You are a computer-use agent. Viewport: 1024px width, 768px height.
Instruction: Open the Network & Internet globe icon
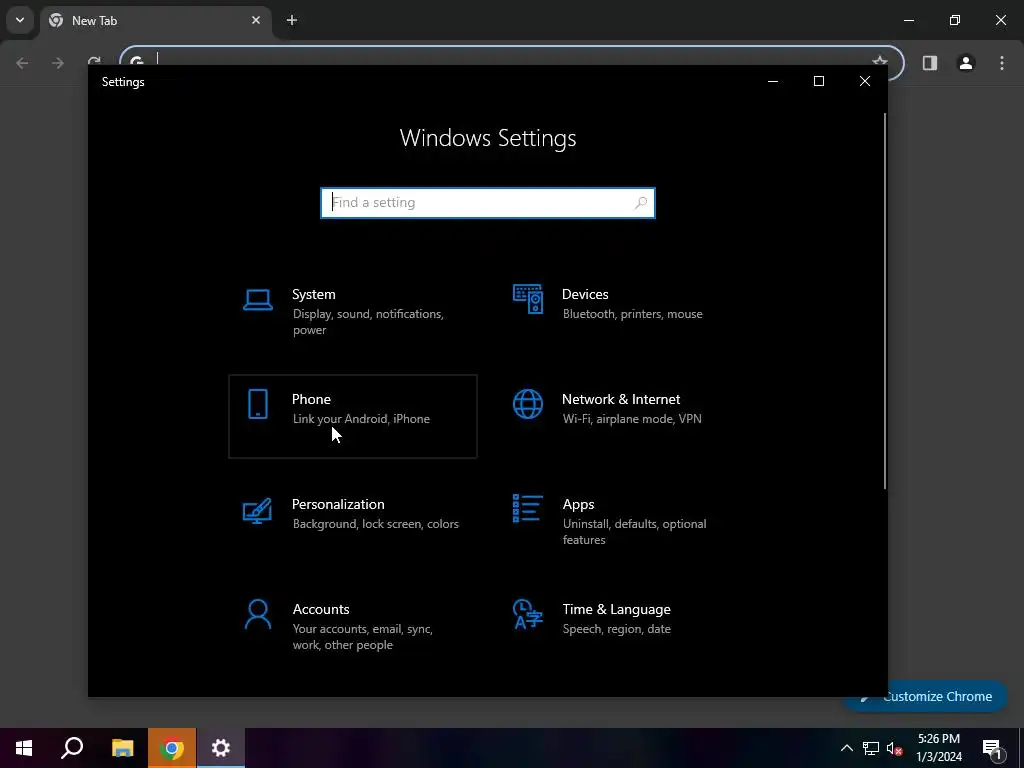tap(528, 404)
